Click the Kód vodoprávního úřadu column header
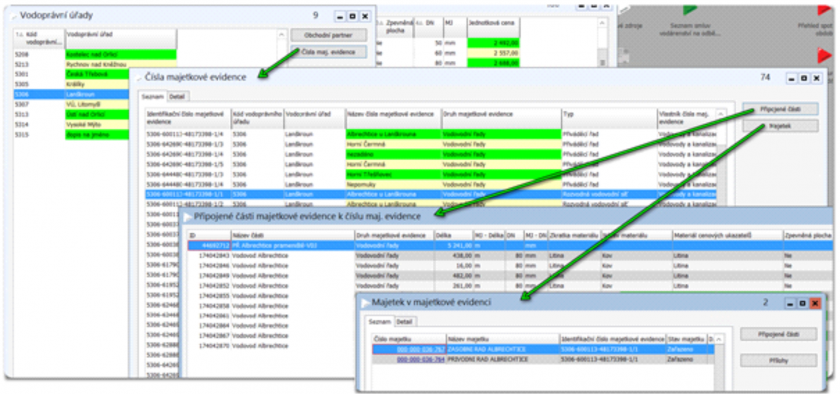Viewport: 840px width, 394px height. 257,118
